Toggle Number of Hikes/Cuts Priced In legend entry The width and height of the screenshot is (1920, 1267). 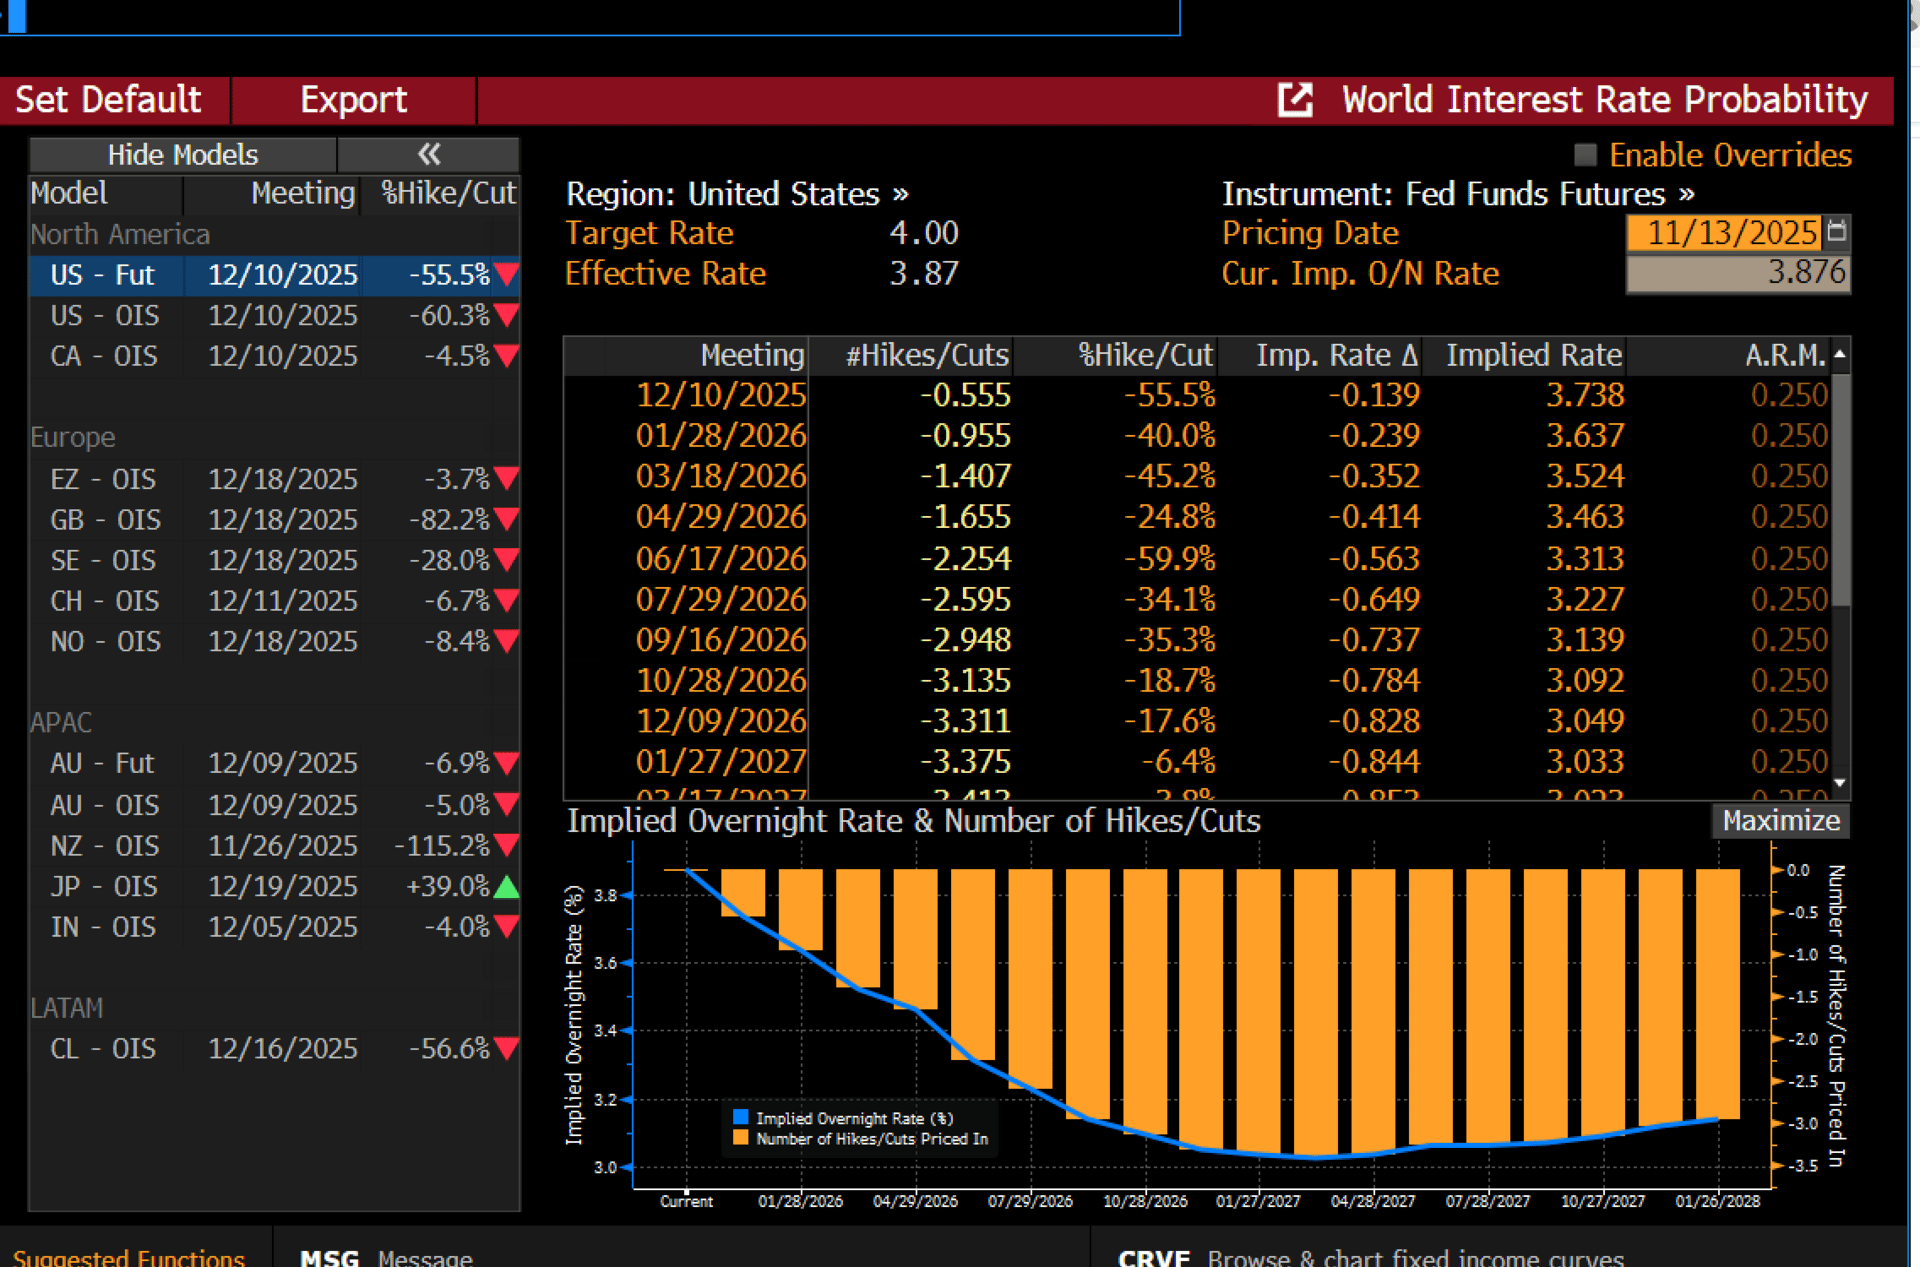871,1139
